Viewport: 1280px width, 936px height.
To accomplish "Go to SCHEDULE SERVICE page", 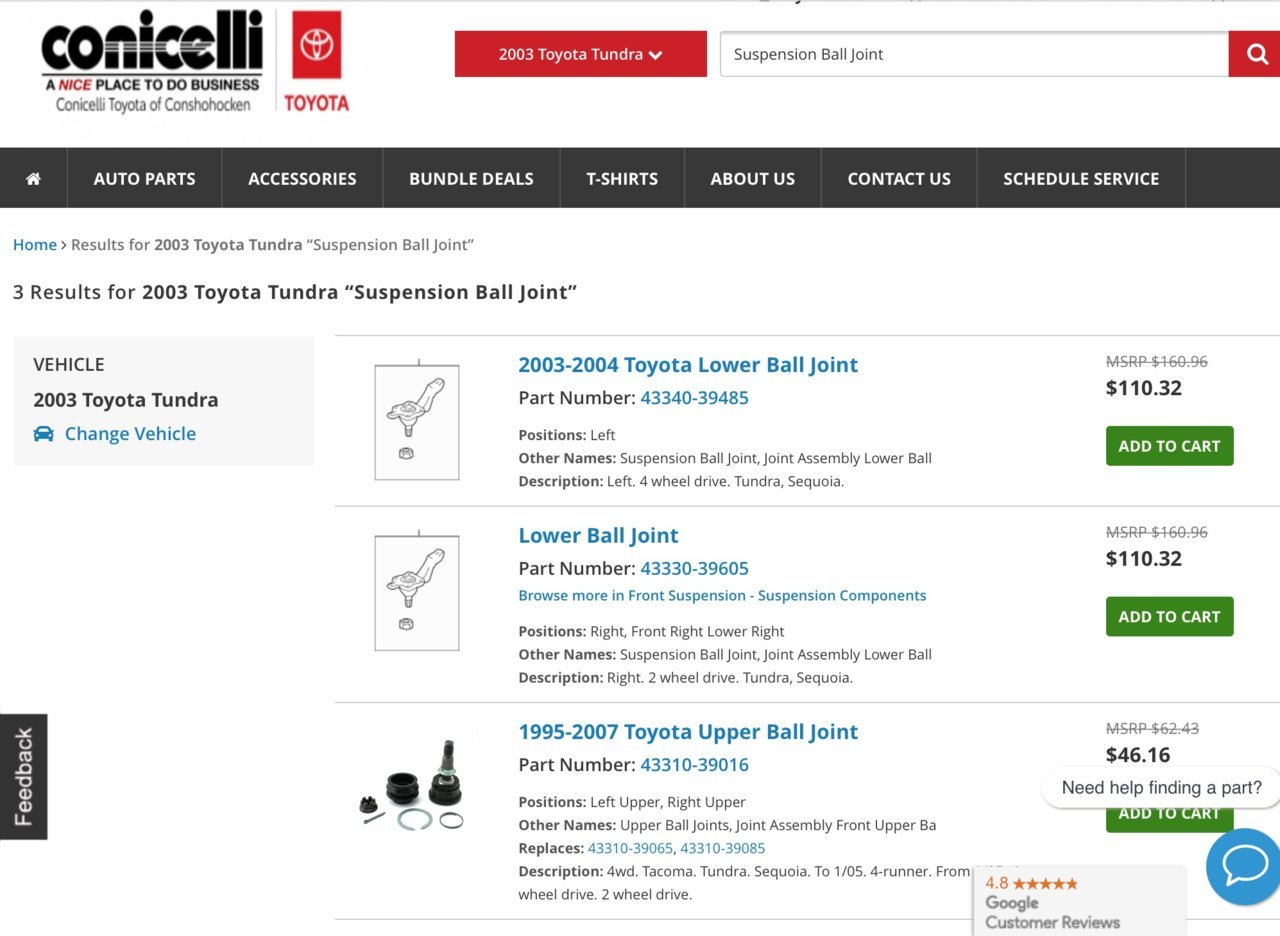I will click(x=1081, y=178).
